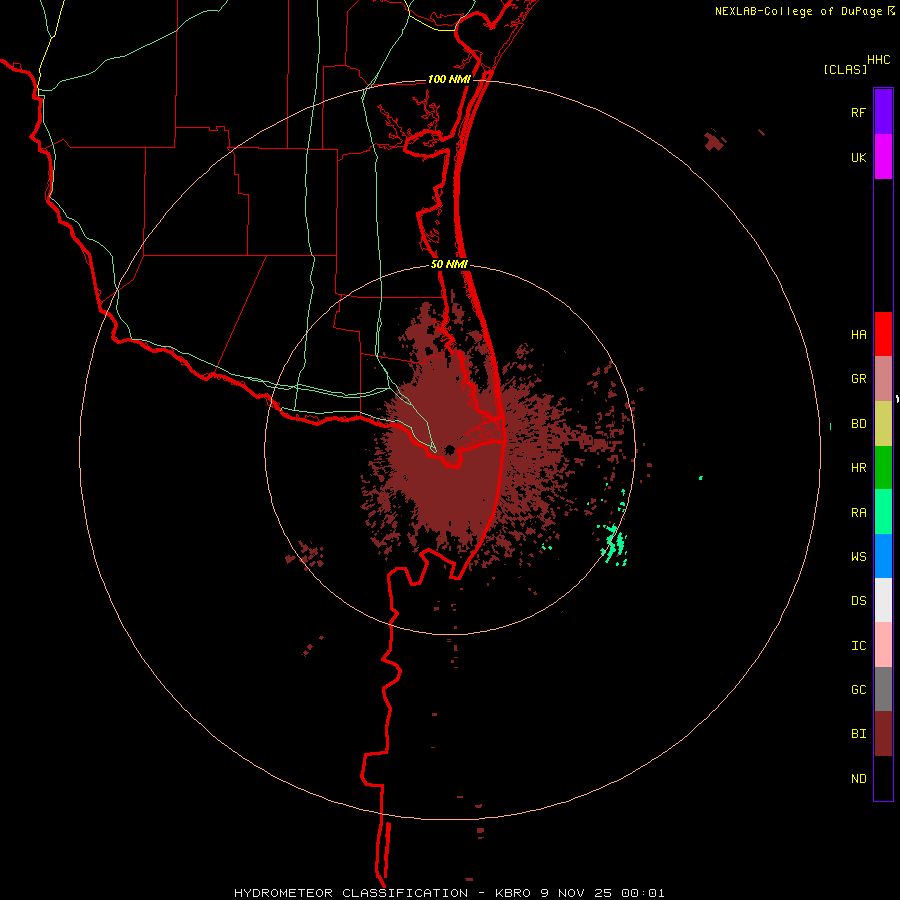Click the HHC product label
This screenshot has width=900, height=900.
tap(878, 60)
